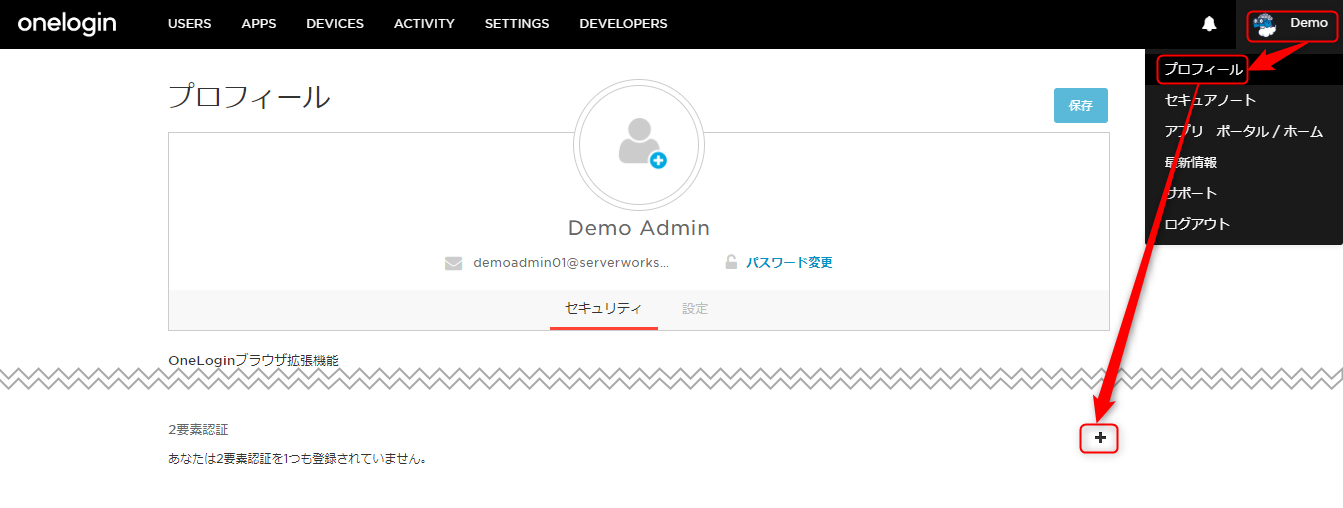Open the DEVELOPERS menu
This screenshot has width=1343, height=508.
click(623, 24)
